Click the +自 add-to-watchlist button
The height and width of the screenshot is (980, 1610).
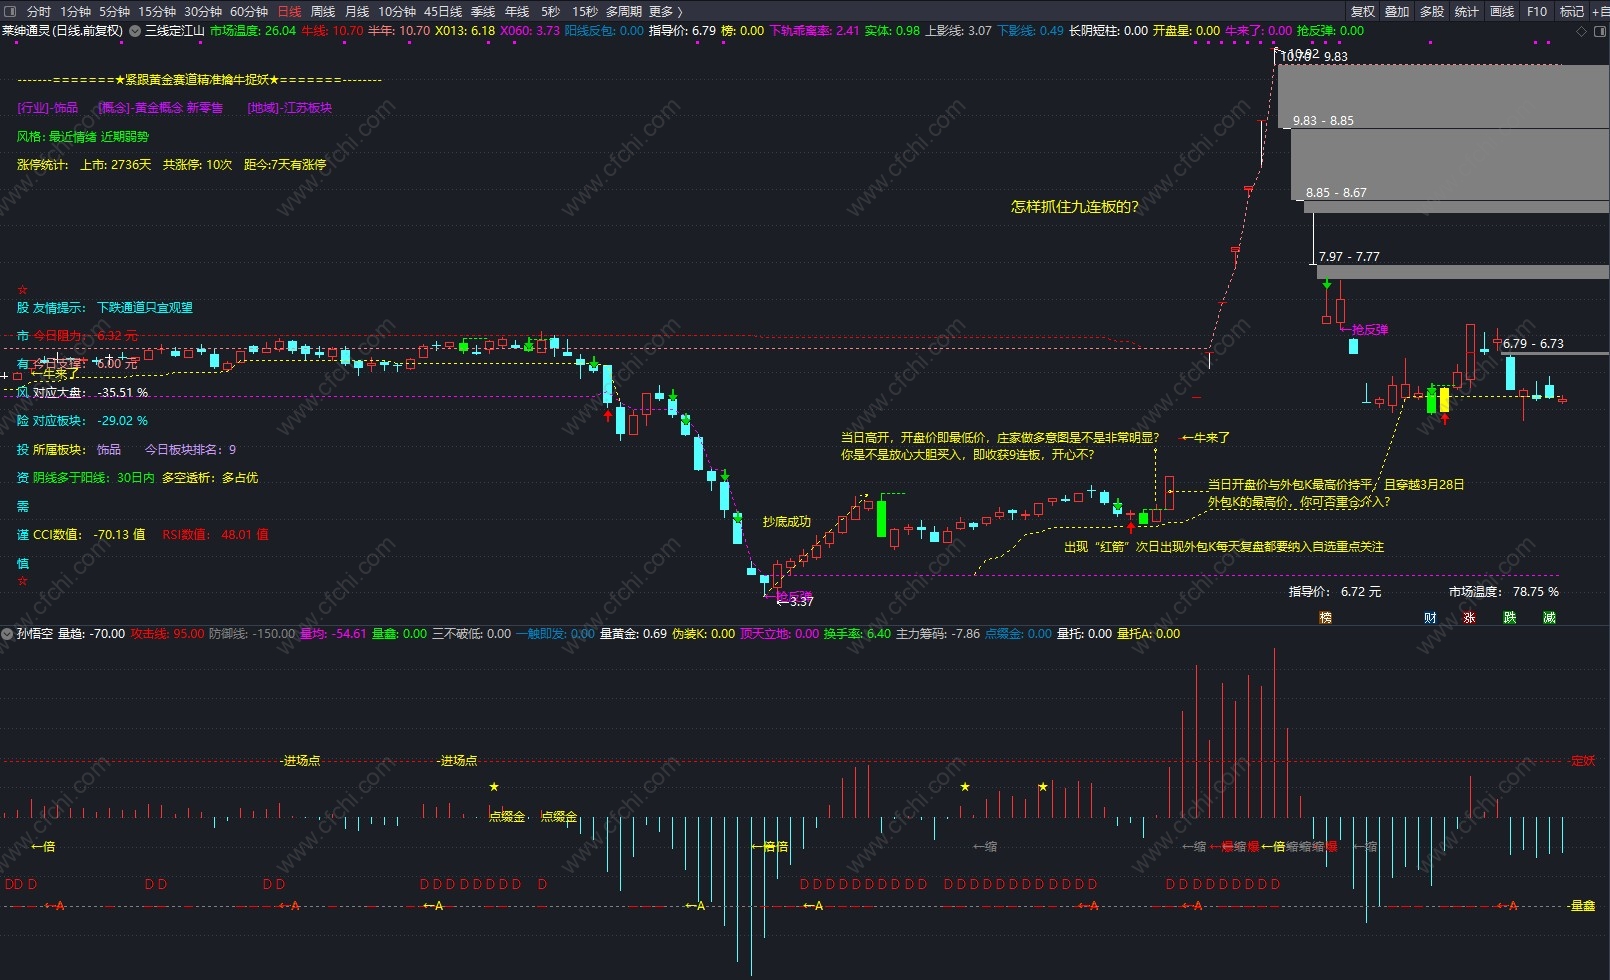tap(1600, 11)
